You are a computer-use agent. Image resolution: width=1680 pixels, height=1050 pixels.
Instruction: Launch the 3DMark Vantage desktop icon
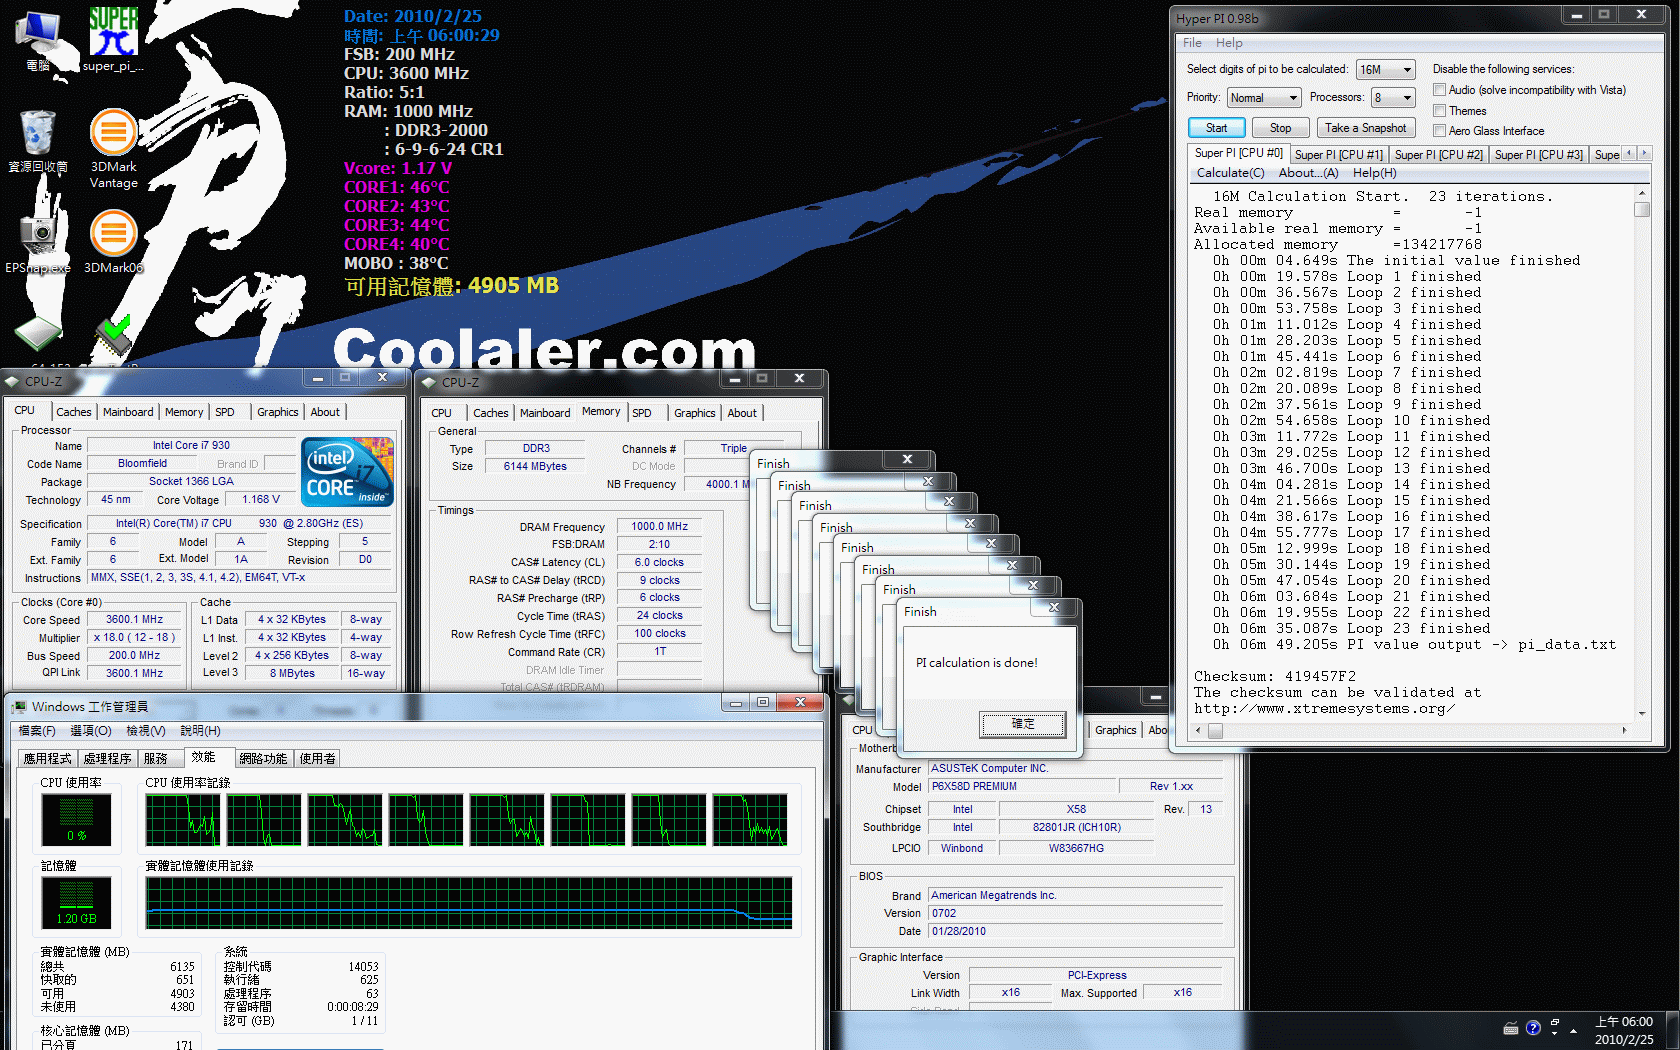[114, 148]
